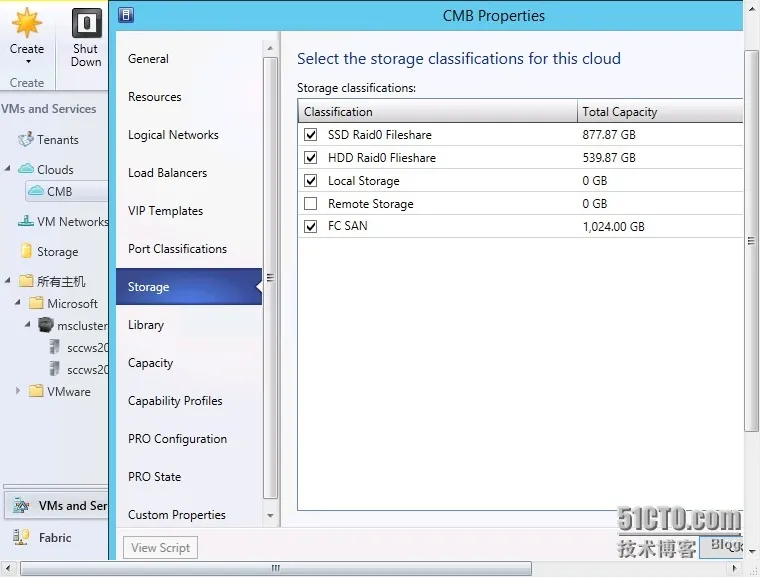760x577 pixels.
Task: Open the Create dropdown arrow
Action: (28, 62)
